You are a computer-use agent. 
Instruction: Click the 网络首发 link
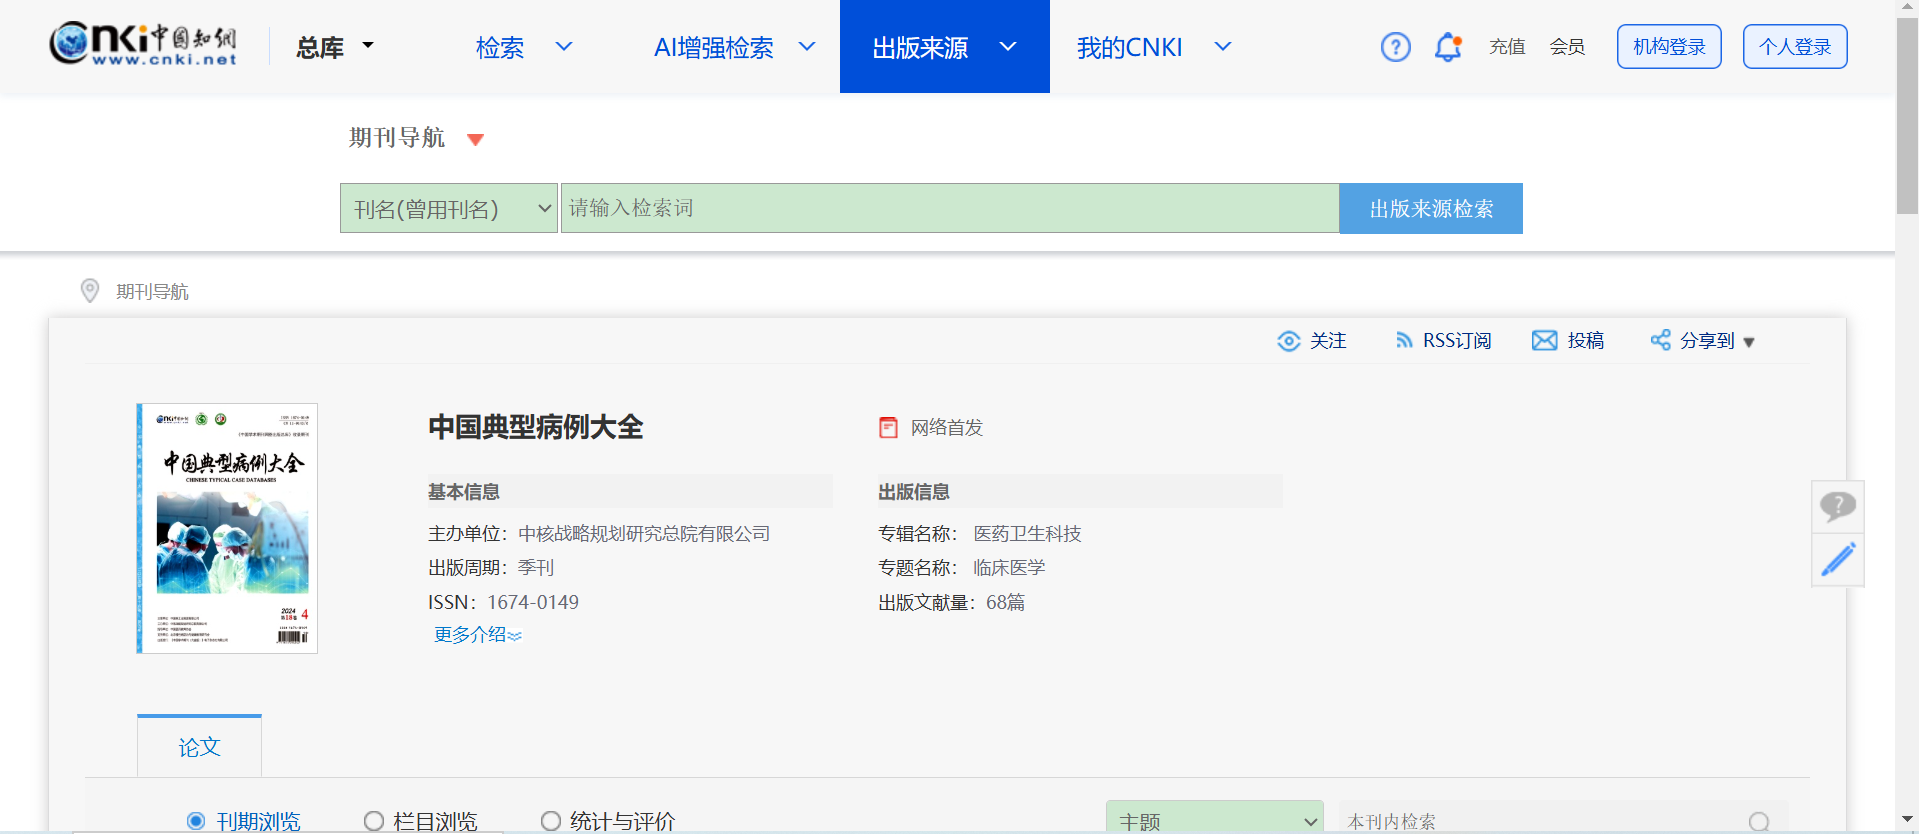[947, 428]
